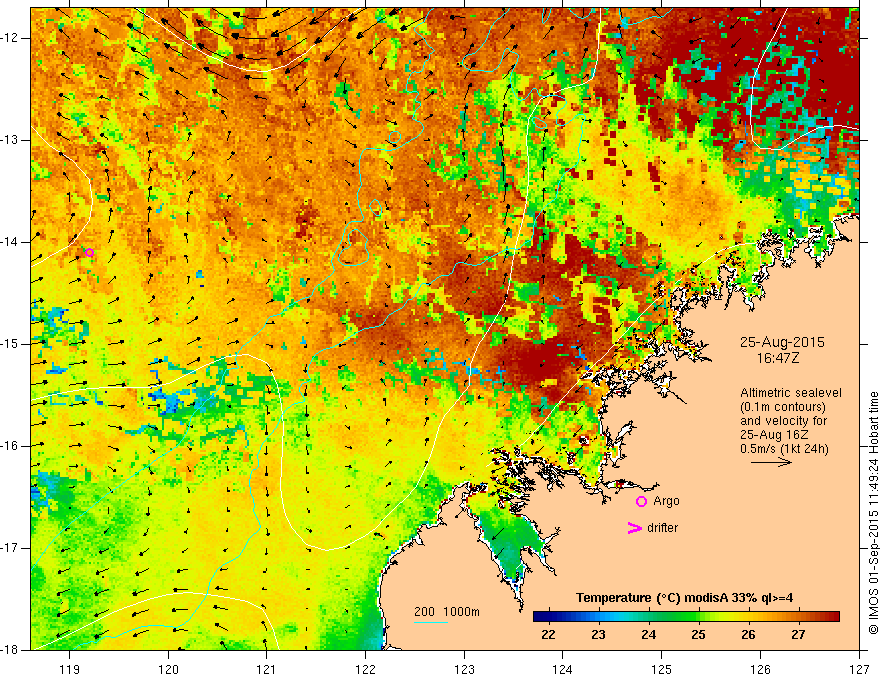The height and width of the screenshot is (680, 880).
Task: Click the 0.5m/s velocity scale arrow
Action: (771, 462)
